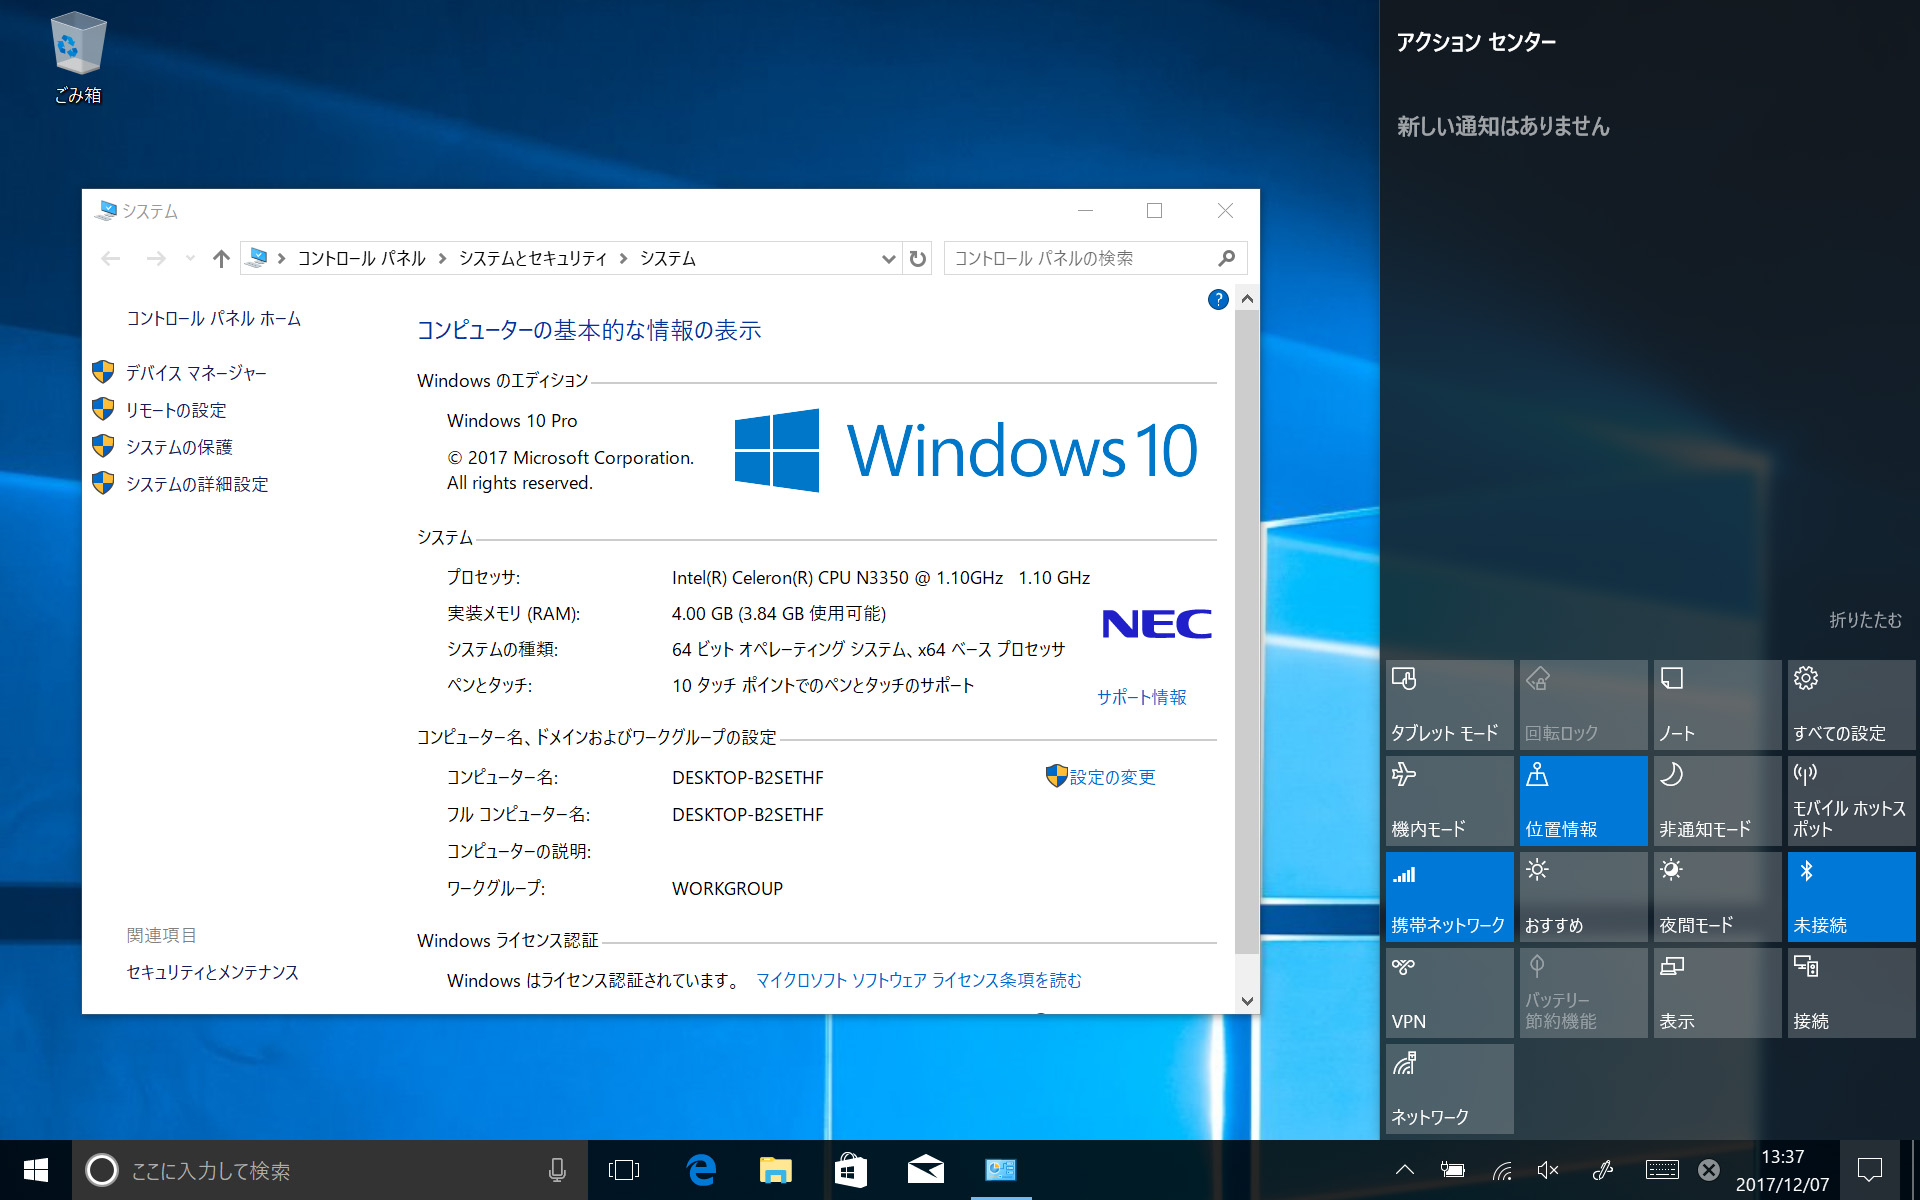
Task: Toggle 機内モード in Action Center
Action: (x=1448, y=800)
